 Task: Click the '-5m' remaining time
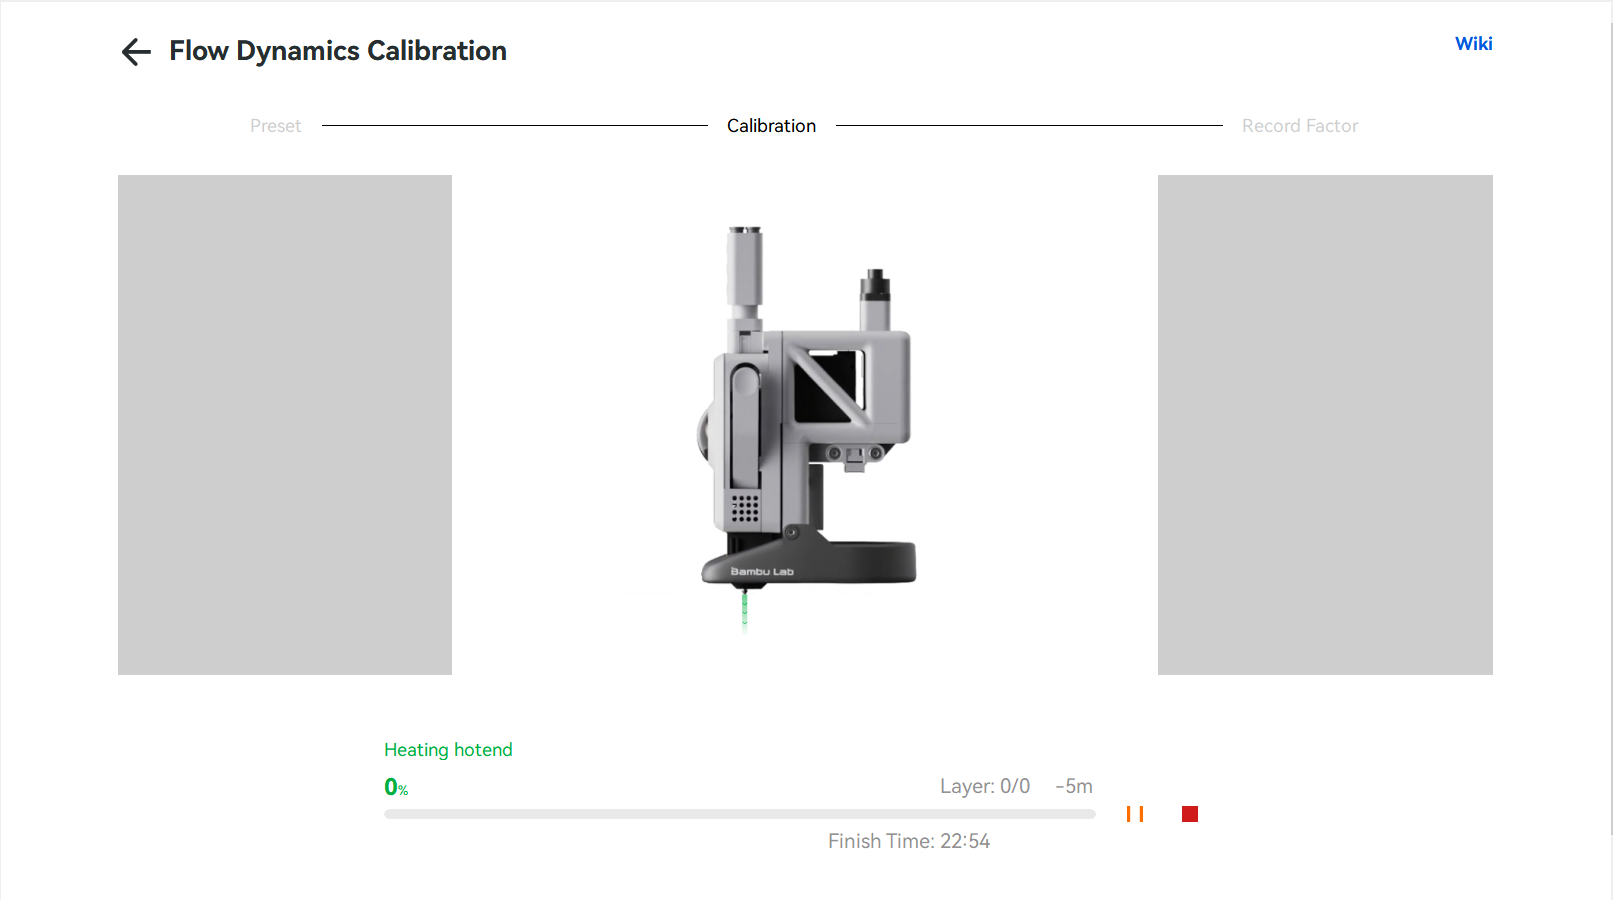(1074, 786)
